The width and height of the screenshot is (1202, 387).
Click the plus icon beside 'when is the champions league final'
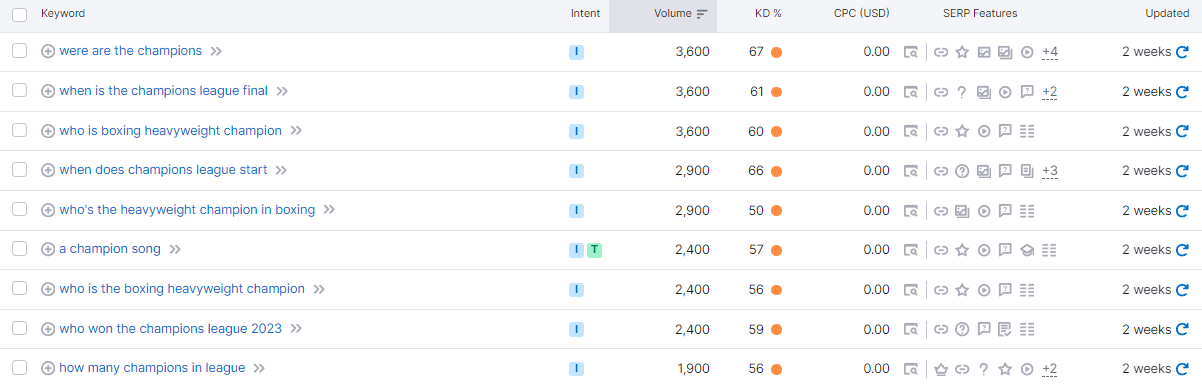[48, 91]
